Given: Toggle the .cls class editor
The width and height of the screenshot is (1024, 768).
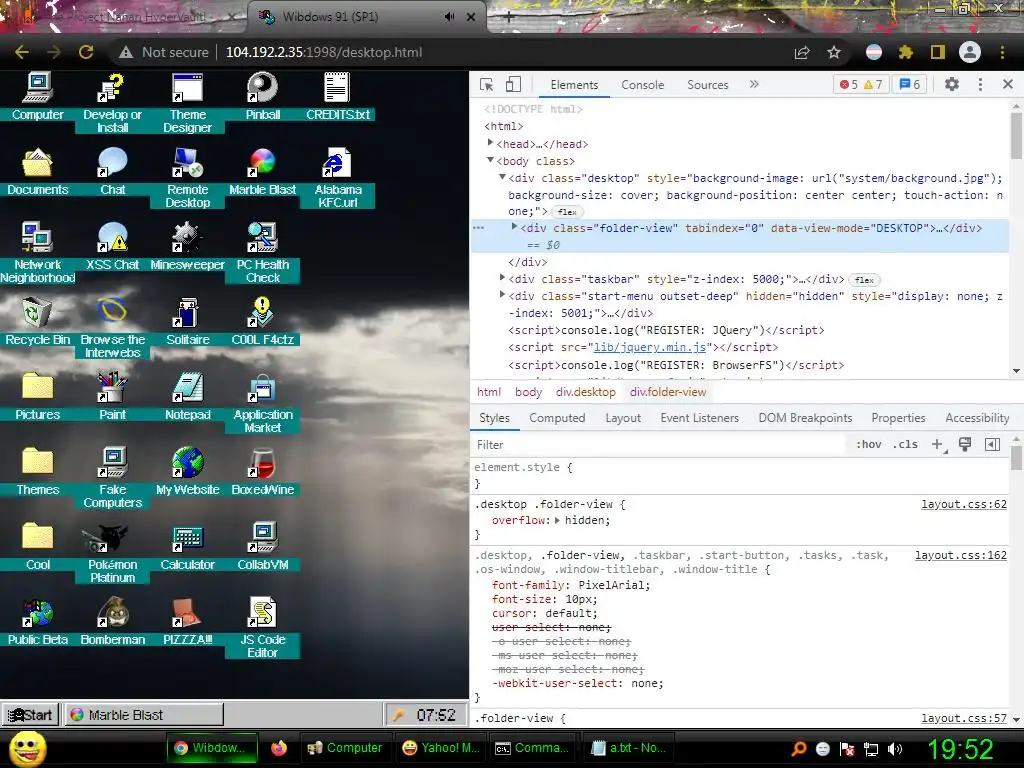Looking at the screenshot, I should [905, 444].
